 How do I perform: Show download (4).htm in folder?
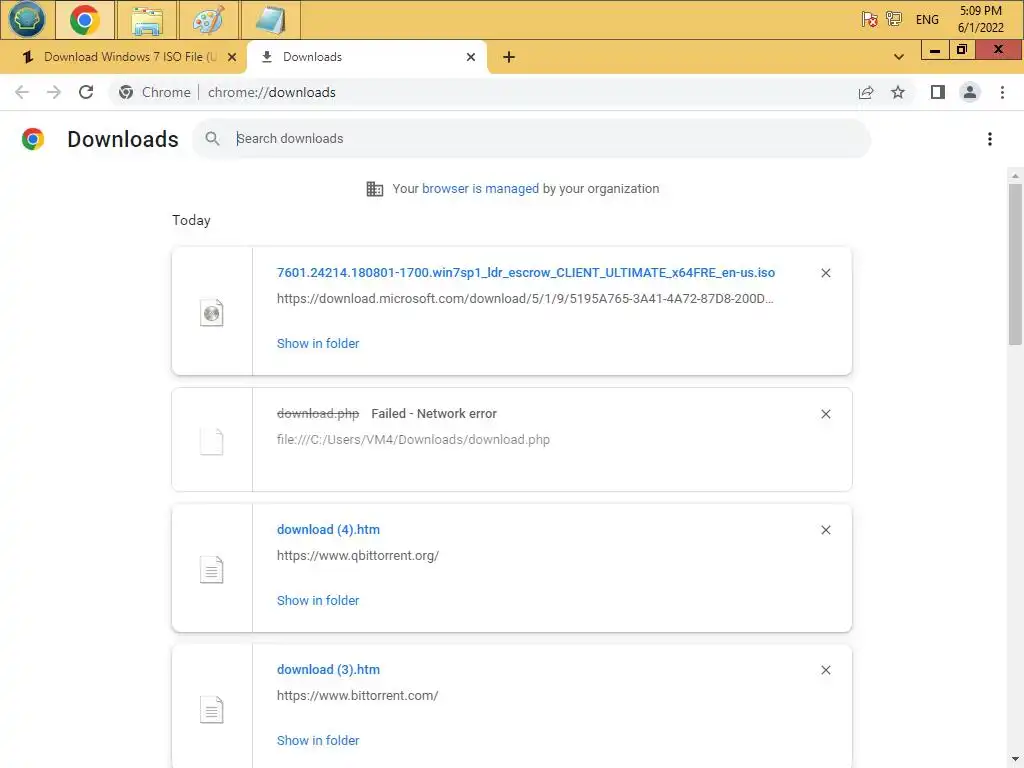[x=318, y=600]
